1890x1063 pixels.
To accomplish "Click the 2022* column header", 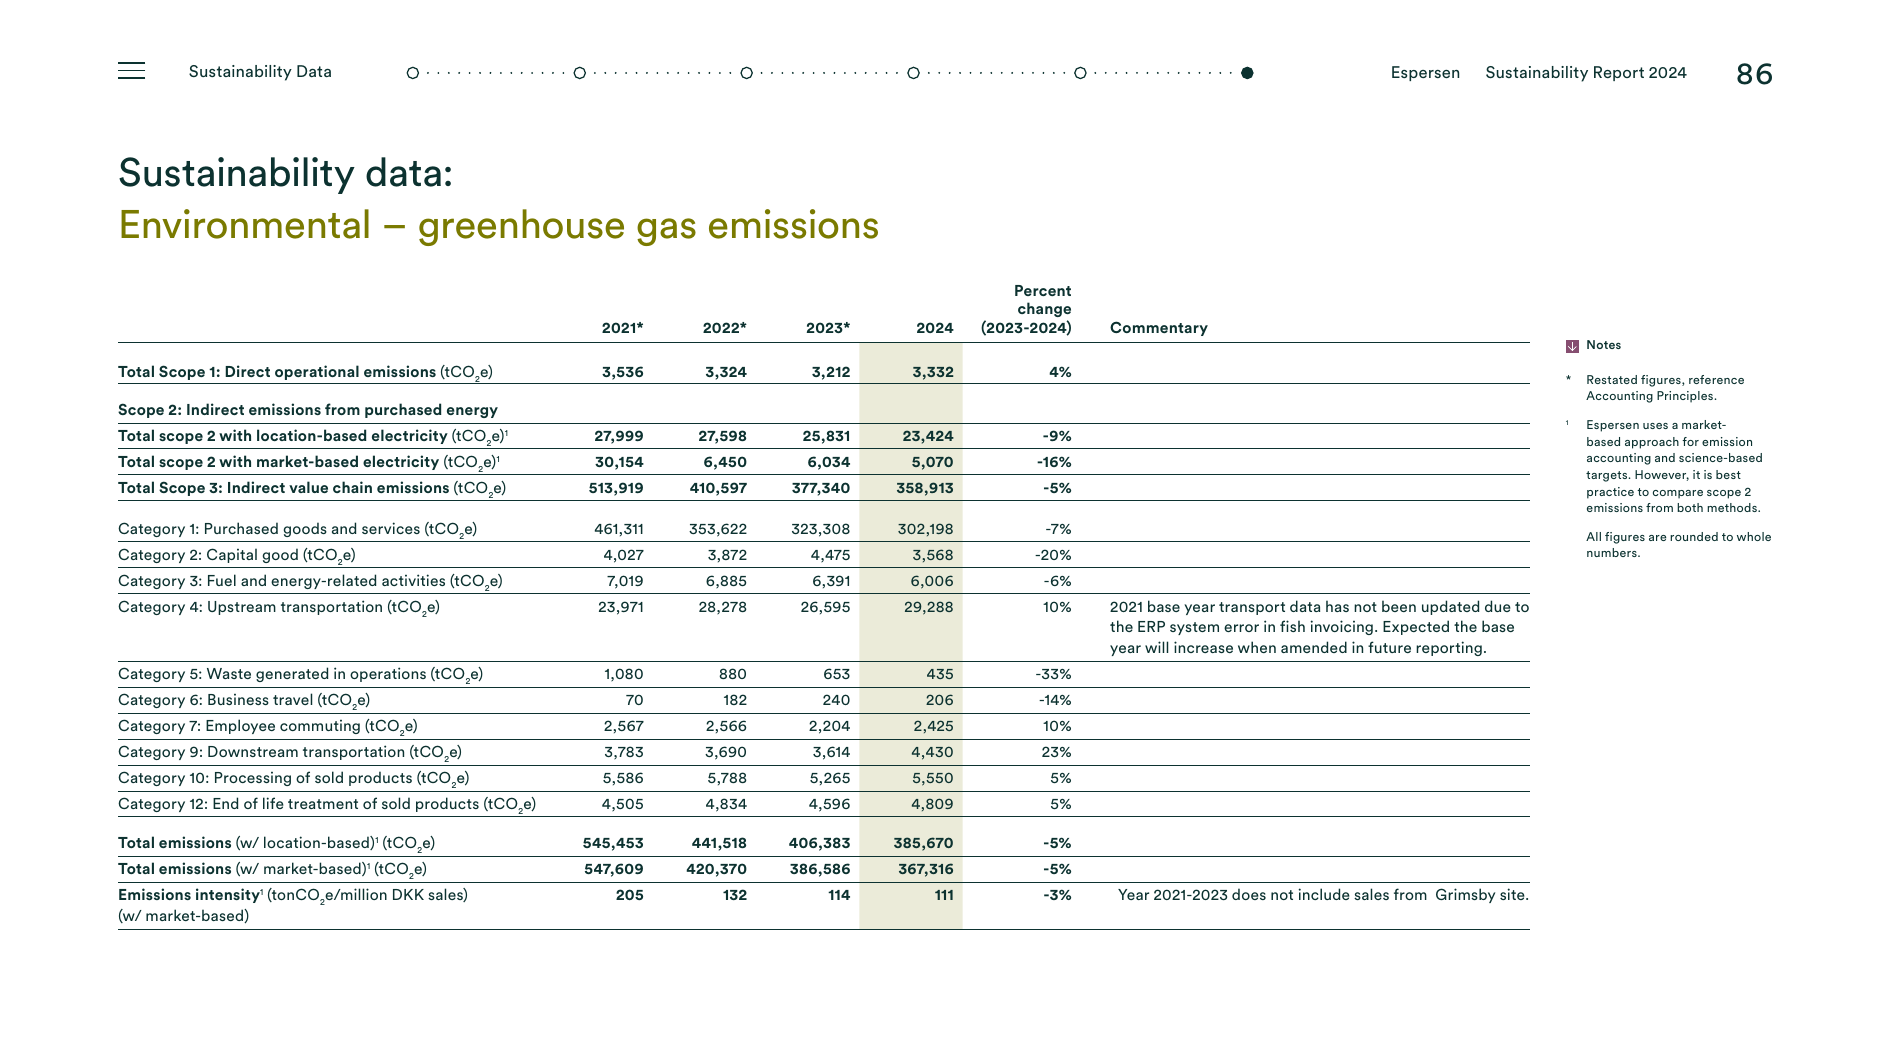I will [725, 328].
